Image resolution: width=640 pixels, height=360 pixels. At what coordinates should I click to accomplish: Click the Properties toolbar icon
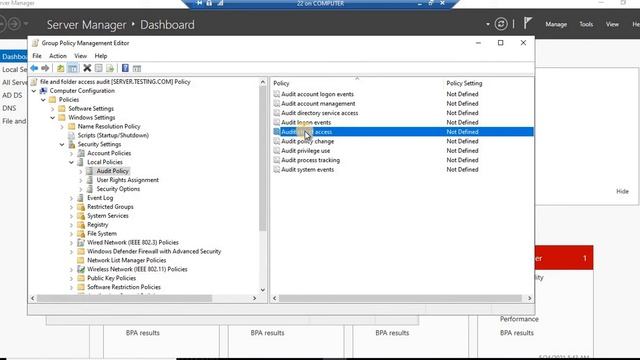click(x=98, y=68)
